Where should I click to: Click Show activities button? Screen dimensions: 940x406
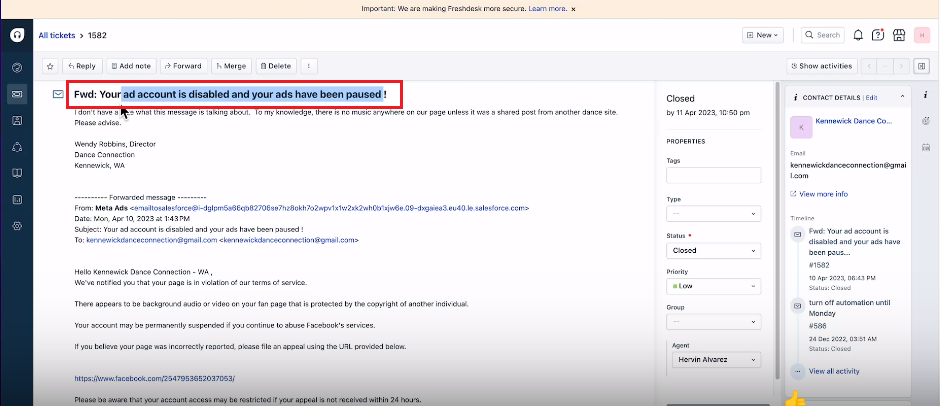tap(822, 66)
